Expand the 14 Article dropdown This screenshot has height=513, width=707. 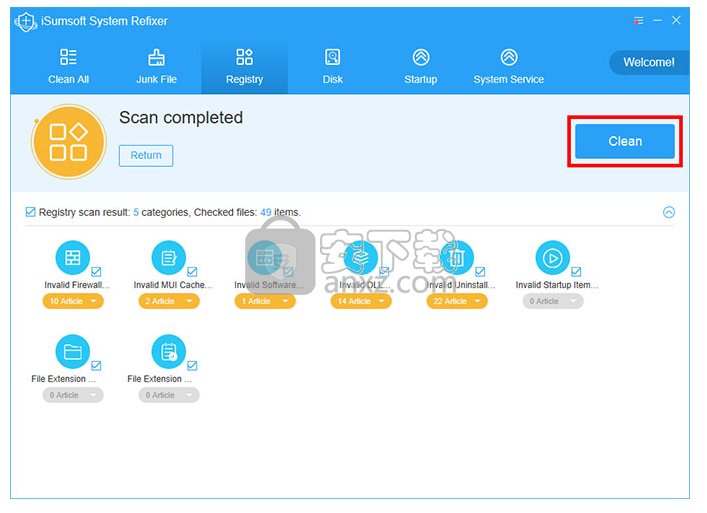click(361, 301)
